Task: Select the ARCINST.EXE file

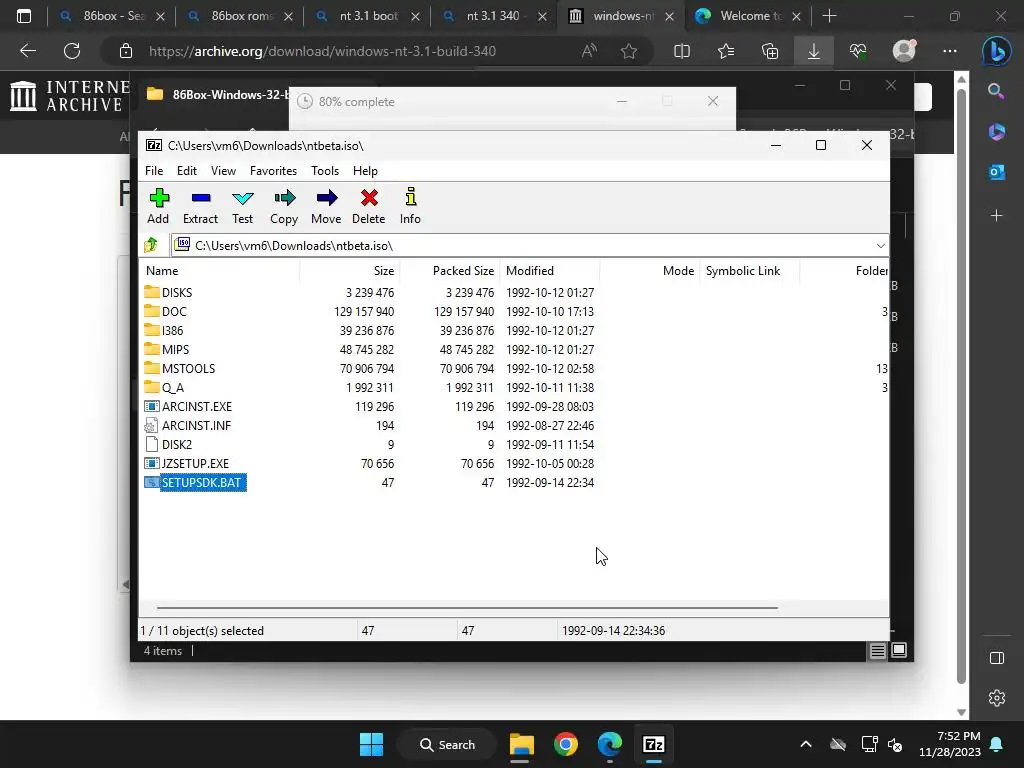Action: click(x=188, y=406)
